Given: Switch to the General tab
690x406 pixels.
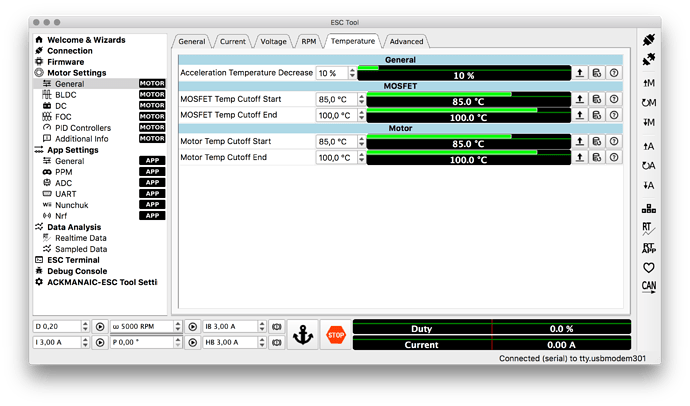Looking at the screenshot, I should [x=191, y=42].
